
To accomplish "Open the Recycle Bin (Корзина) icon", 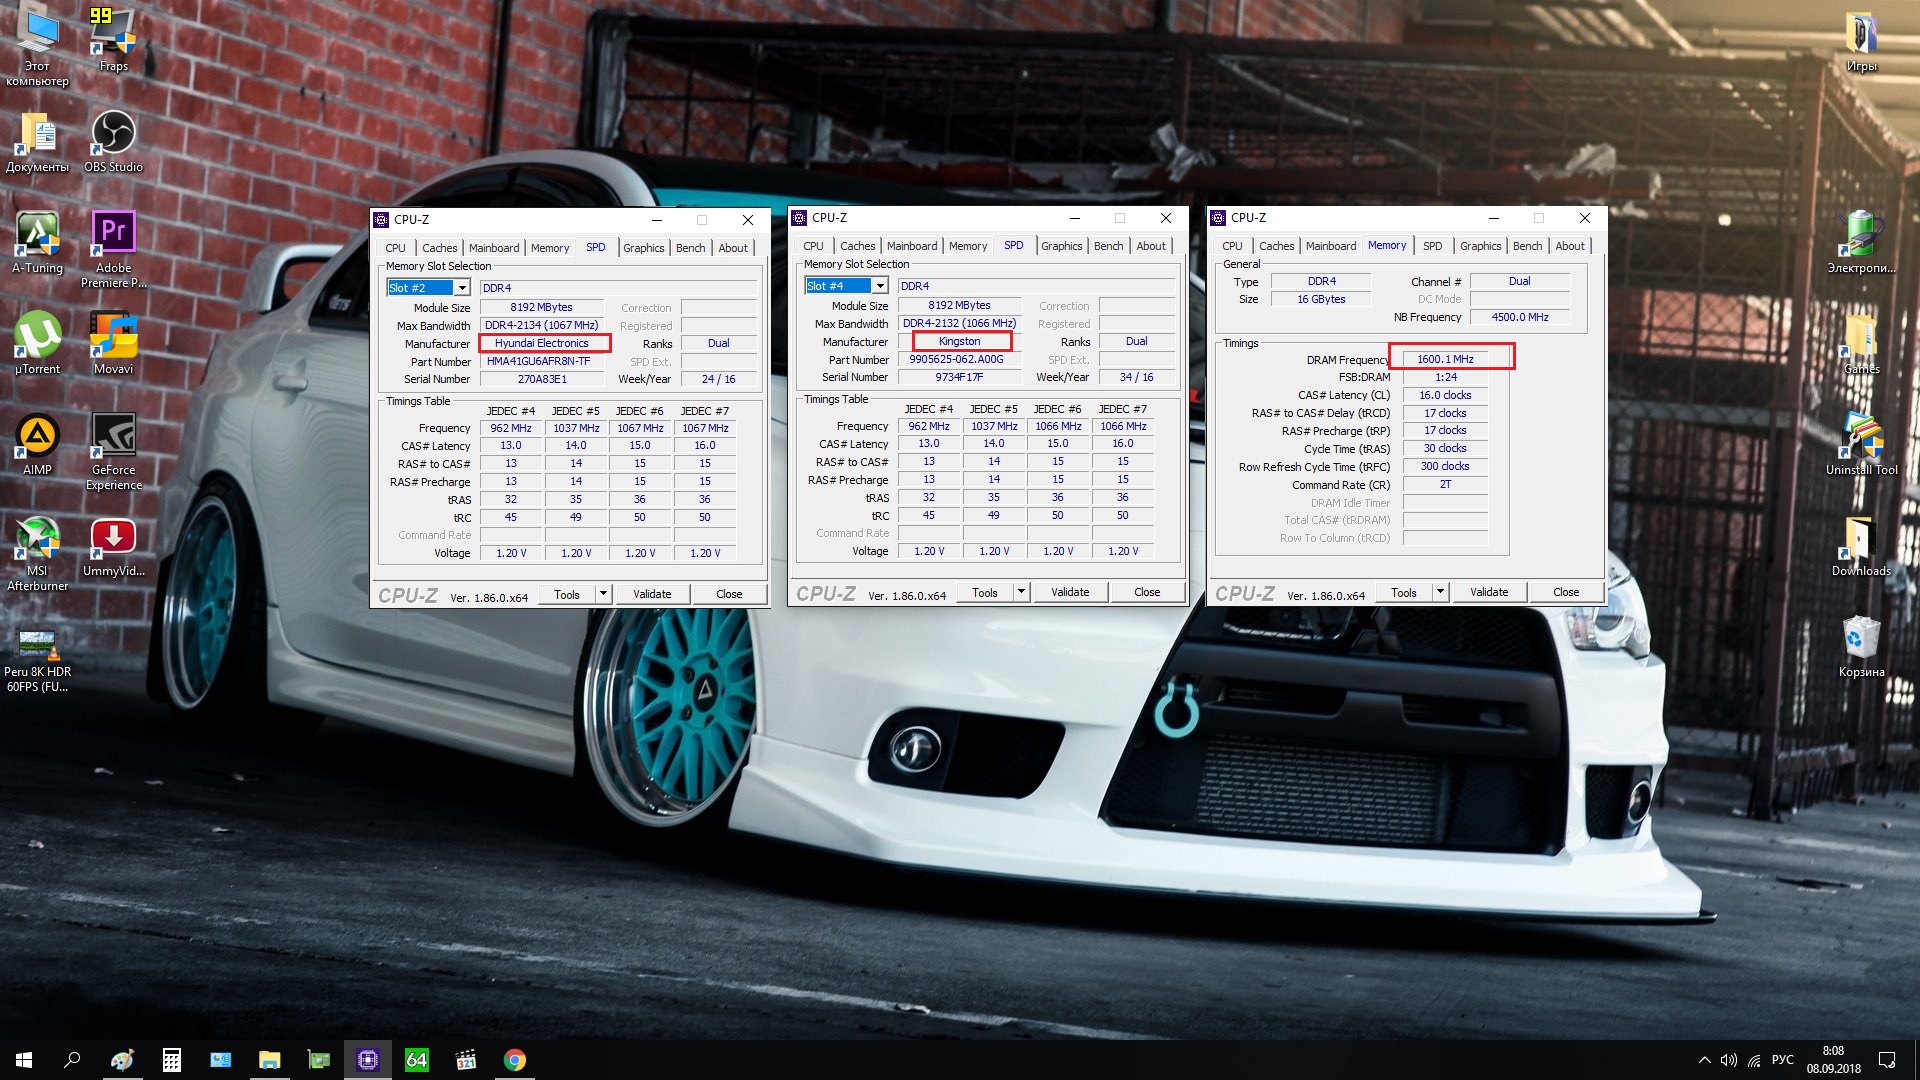I will click(x=1860, y=638).
